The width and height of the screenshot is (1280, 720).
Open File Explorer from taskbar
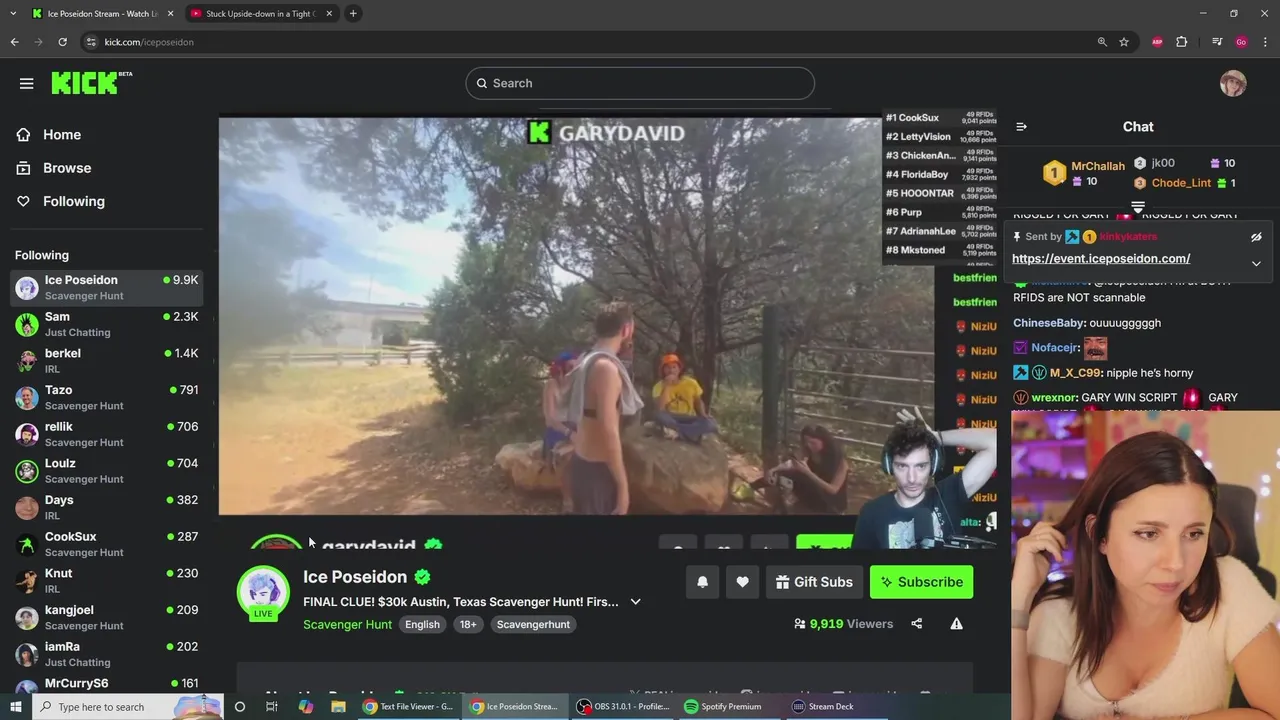pos(338,706)
